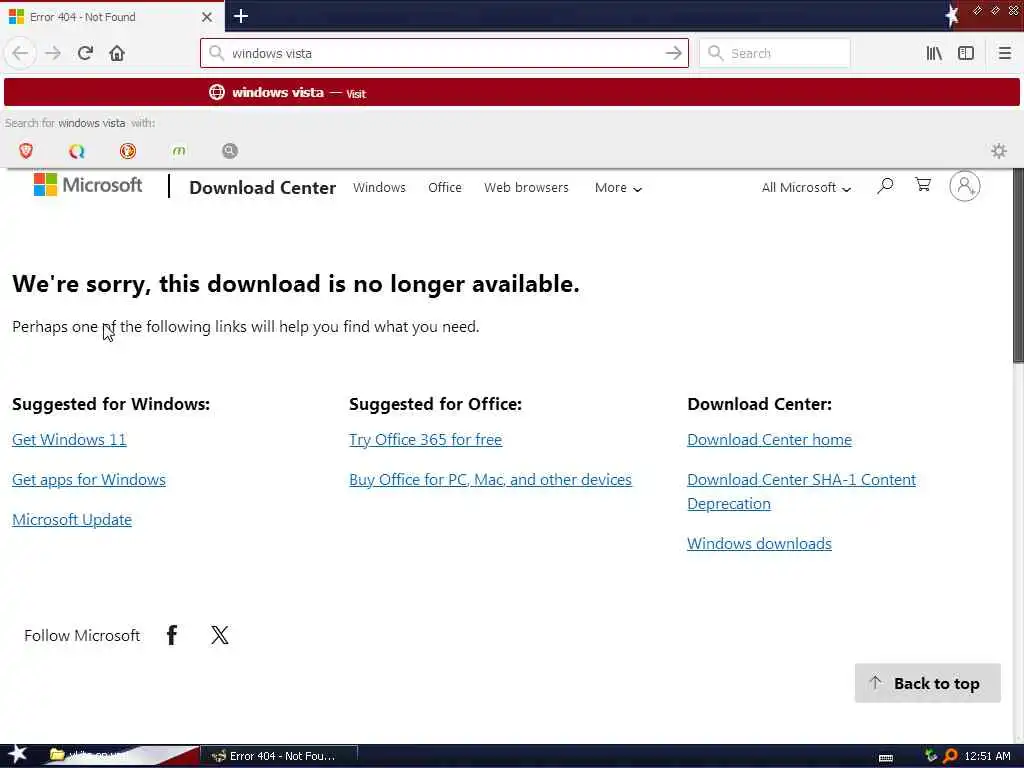Screen dimensions: 1024x768
Task: Follow the Get Windows 11 link
Action: pos(69,440)
